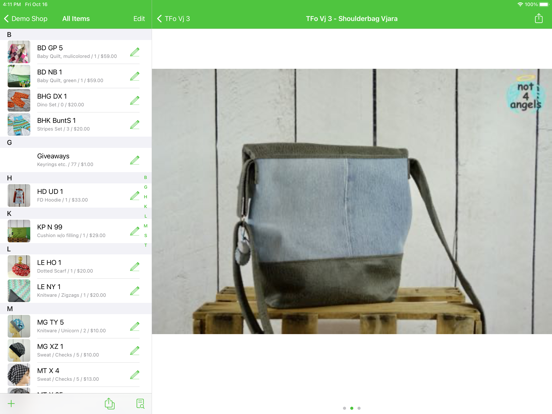Tap status bar time 4:11 PM
This screenshot has height=414, width=552.
click(x=11, y=4)
